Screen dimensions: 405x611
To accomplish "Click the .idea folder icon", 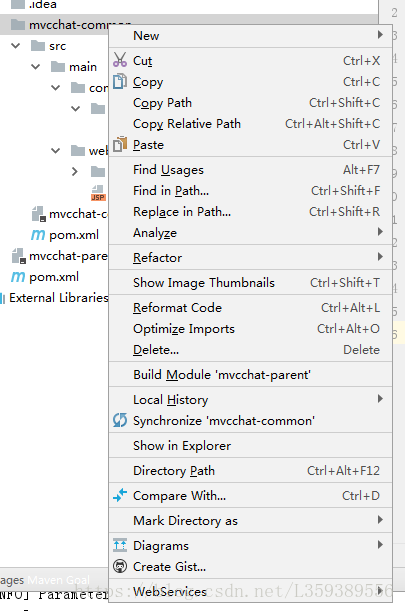I will click(18, 5).
